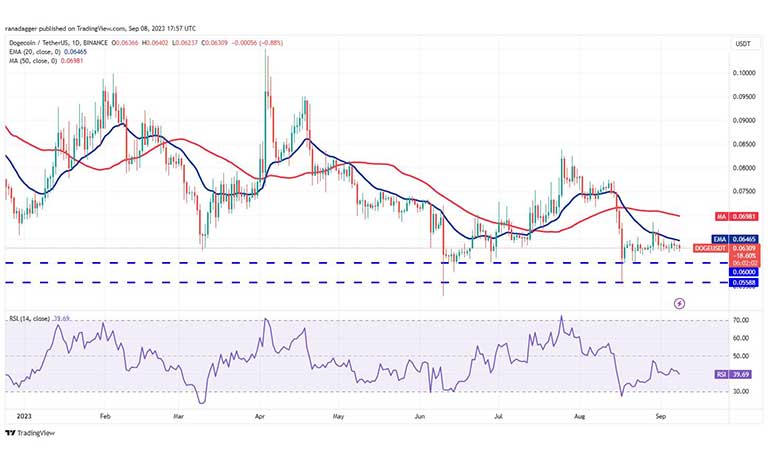Image resolution: width=768 pixels, height=463 pixels.
Task: Click the 0.09500 price axis label
Action: pyautogui.click(x=744, y=97)
